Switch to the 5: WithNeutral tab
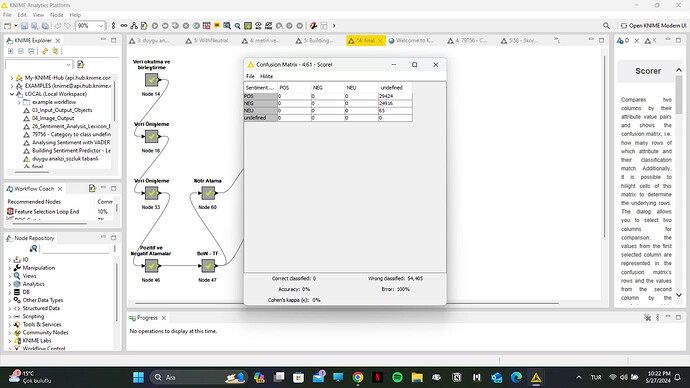 (207, 40)
